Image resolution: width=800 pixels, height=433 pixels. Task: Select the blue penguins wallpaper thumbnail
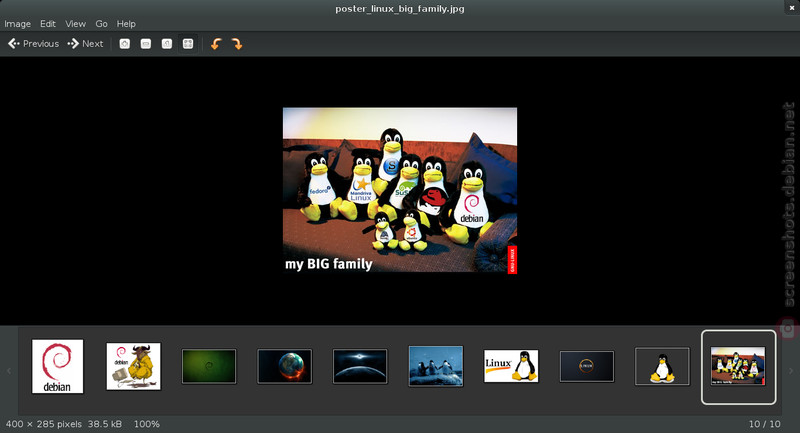coord(436,366)
